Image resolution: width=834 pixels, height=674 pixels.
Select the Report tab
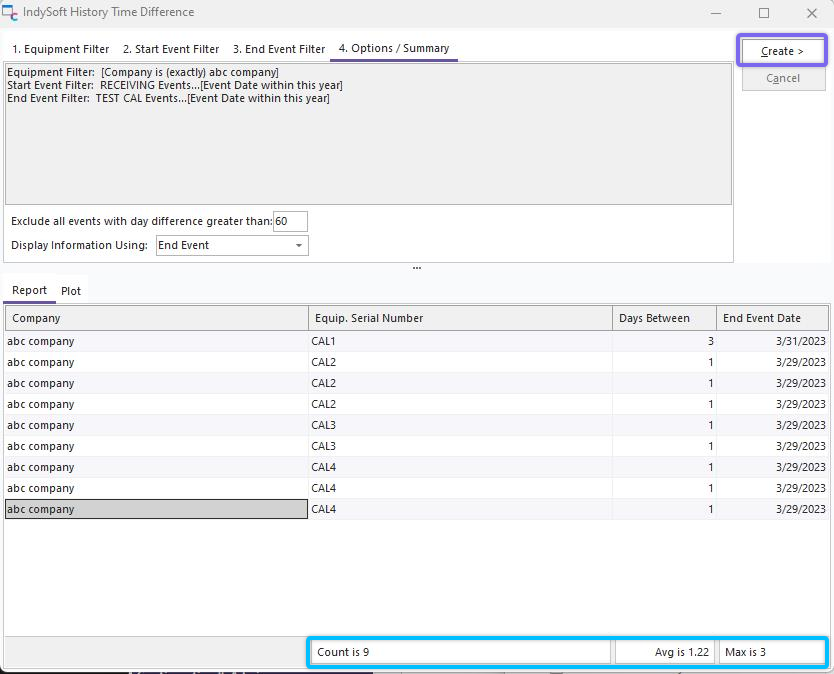[x=29, y=291]
